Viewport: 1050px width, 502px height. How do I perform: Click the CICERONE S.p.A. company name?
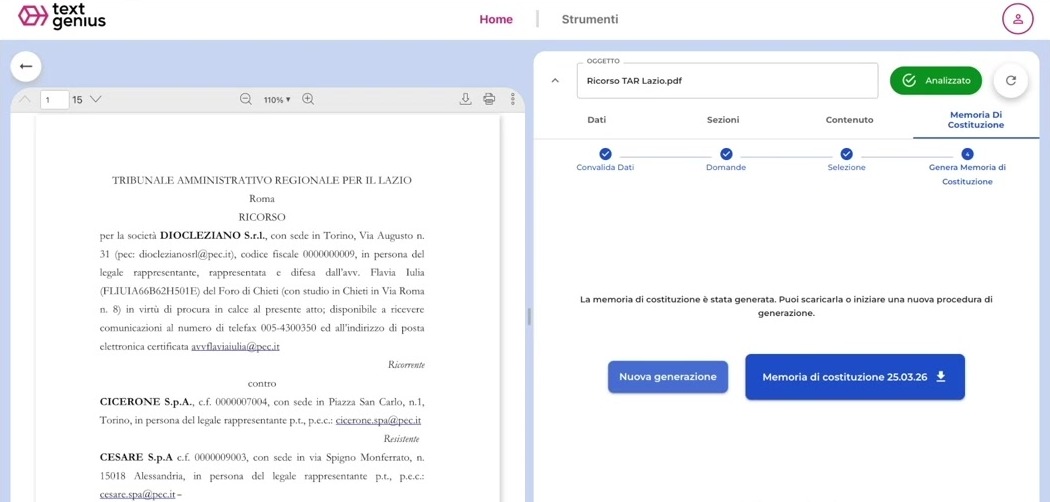[x=146, y=402]
